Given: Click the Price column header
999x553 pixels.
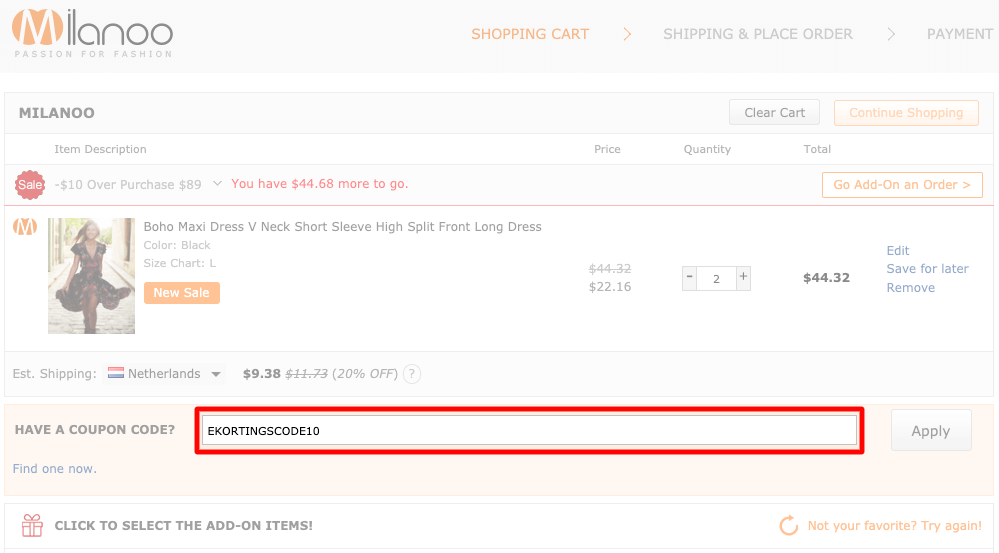Looking at the screenshot, I should [607, 149].
